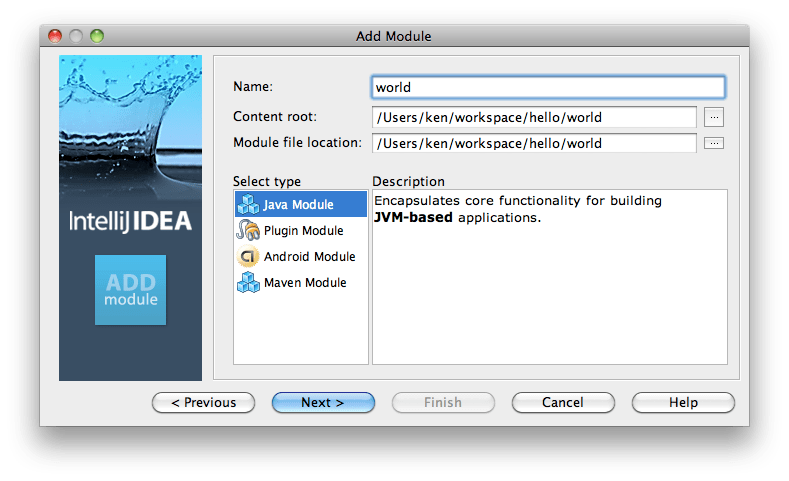Close the Add Module window
This screenshot has width=789, height=481.
[55, 36]
